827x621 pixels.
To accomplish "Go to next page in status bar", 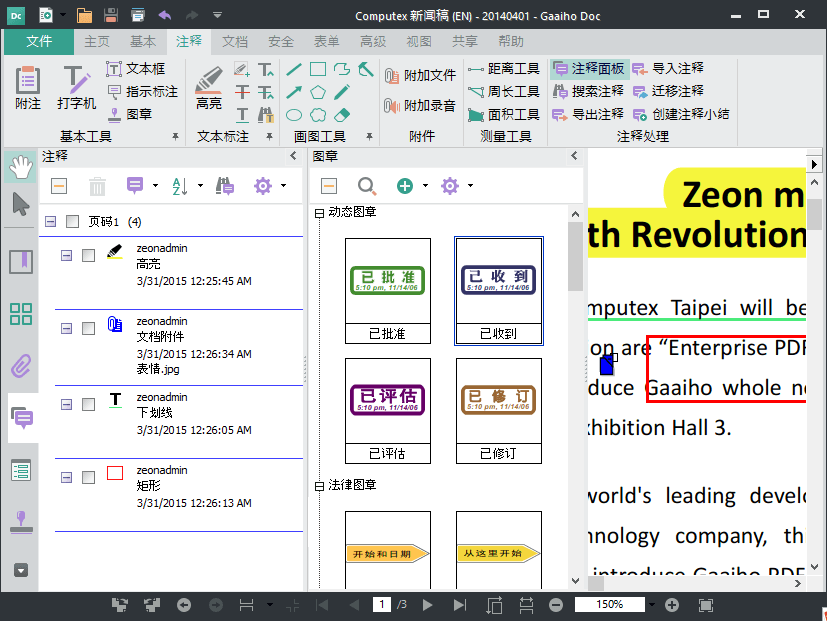I will 427,605.
